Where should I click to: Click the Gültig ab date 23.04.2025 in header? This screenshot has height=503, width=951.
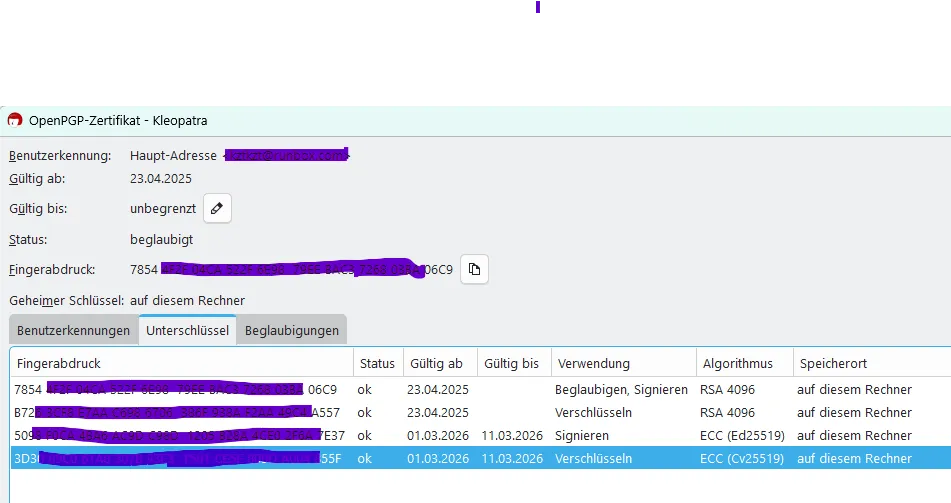tap(161, 179)
